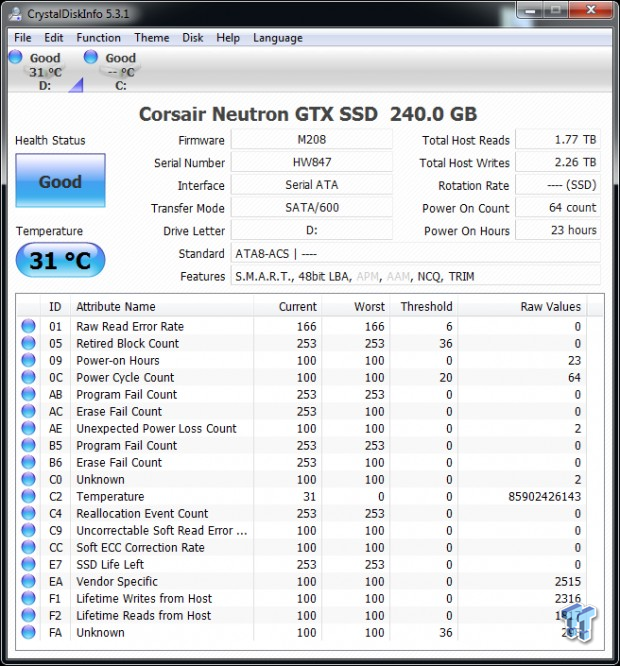The image size is (620, 666).
Task: Click the status orb for Lifetime Reads from Host
Action: coord(28,615)
